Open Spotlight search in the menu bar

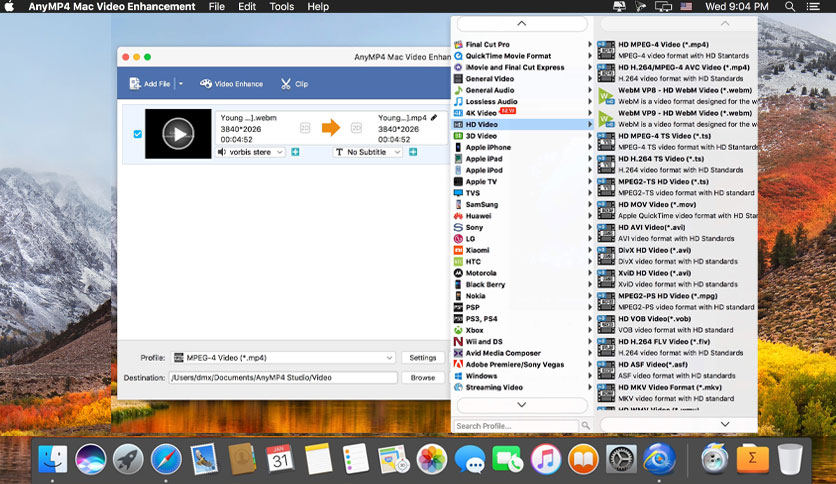(790, 6)
